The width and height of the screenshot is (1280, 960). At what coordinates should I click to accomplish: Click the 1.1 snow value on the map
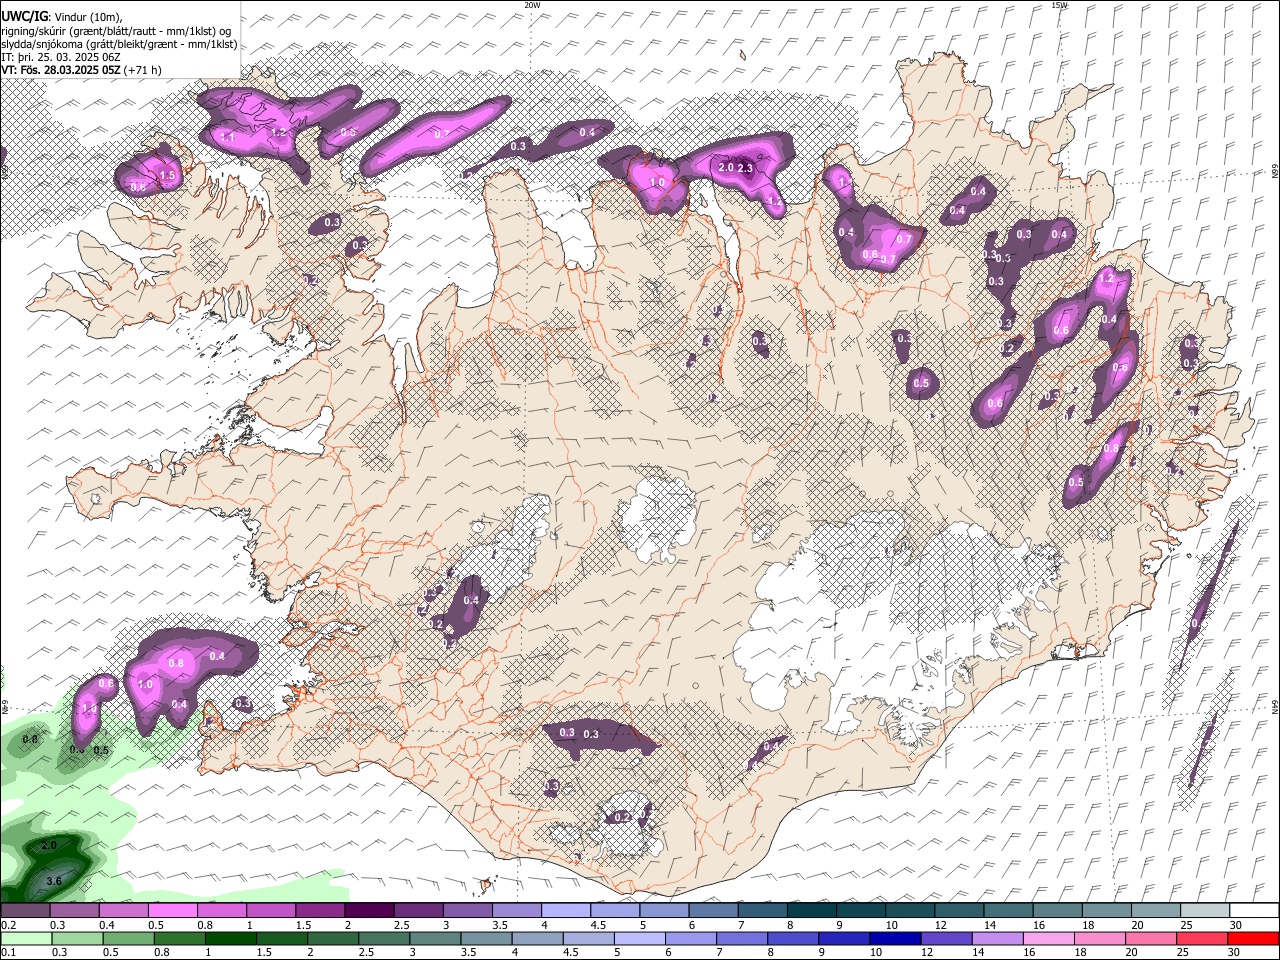(228, 137)
